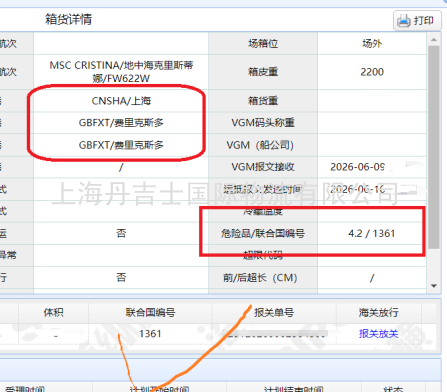Click the 海关放行 column header
The image size is (447, 392).
point(378,312)
